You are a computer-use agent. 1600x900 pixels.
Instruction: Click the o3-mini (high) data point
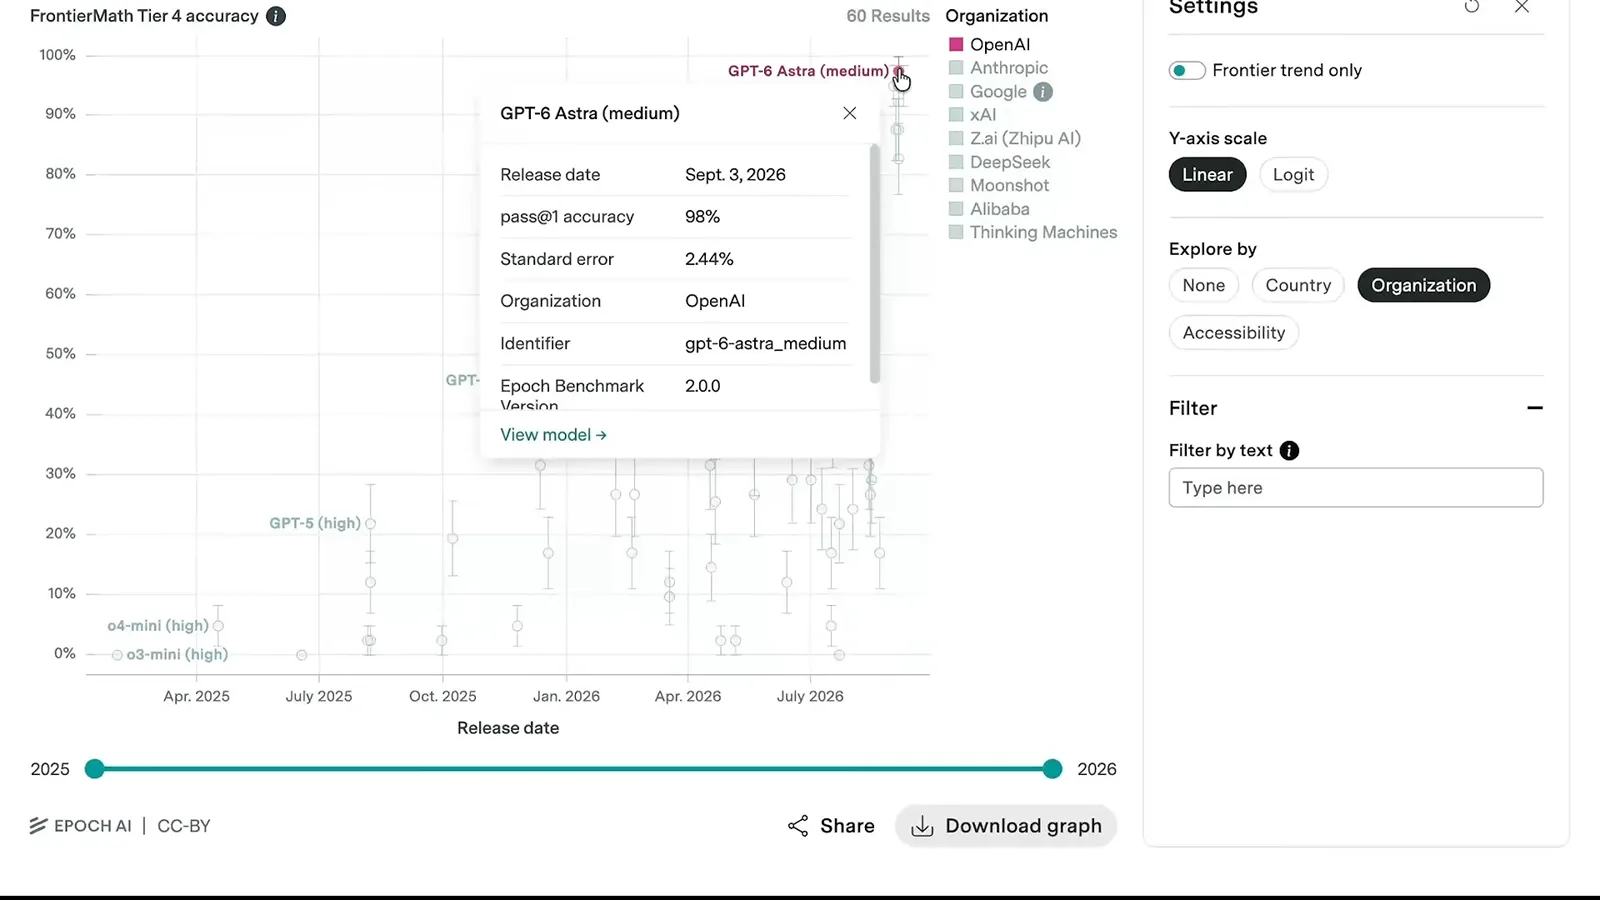[x=117, y=655]
